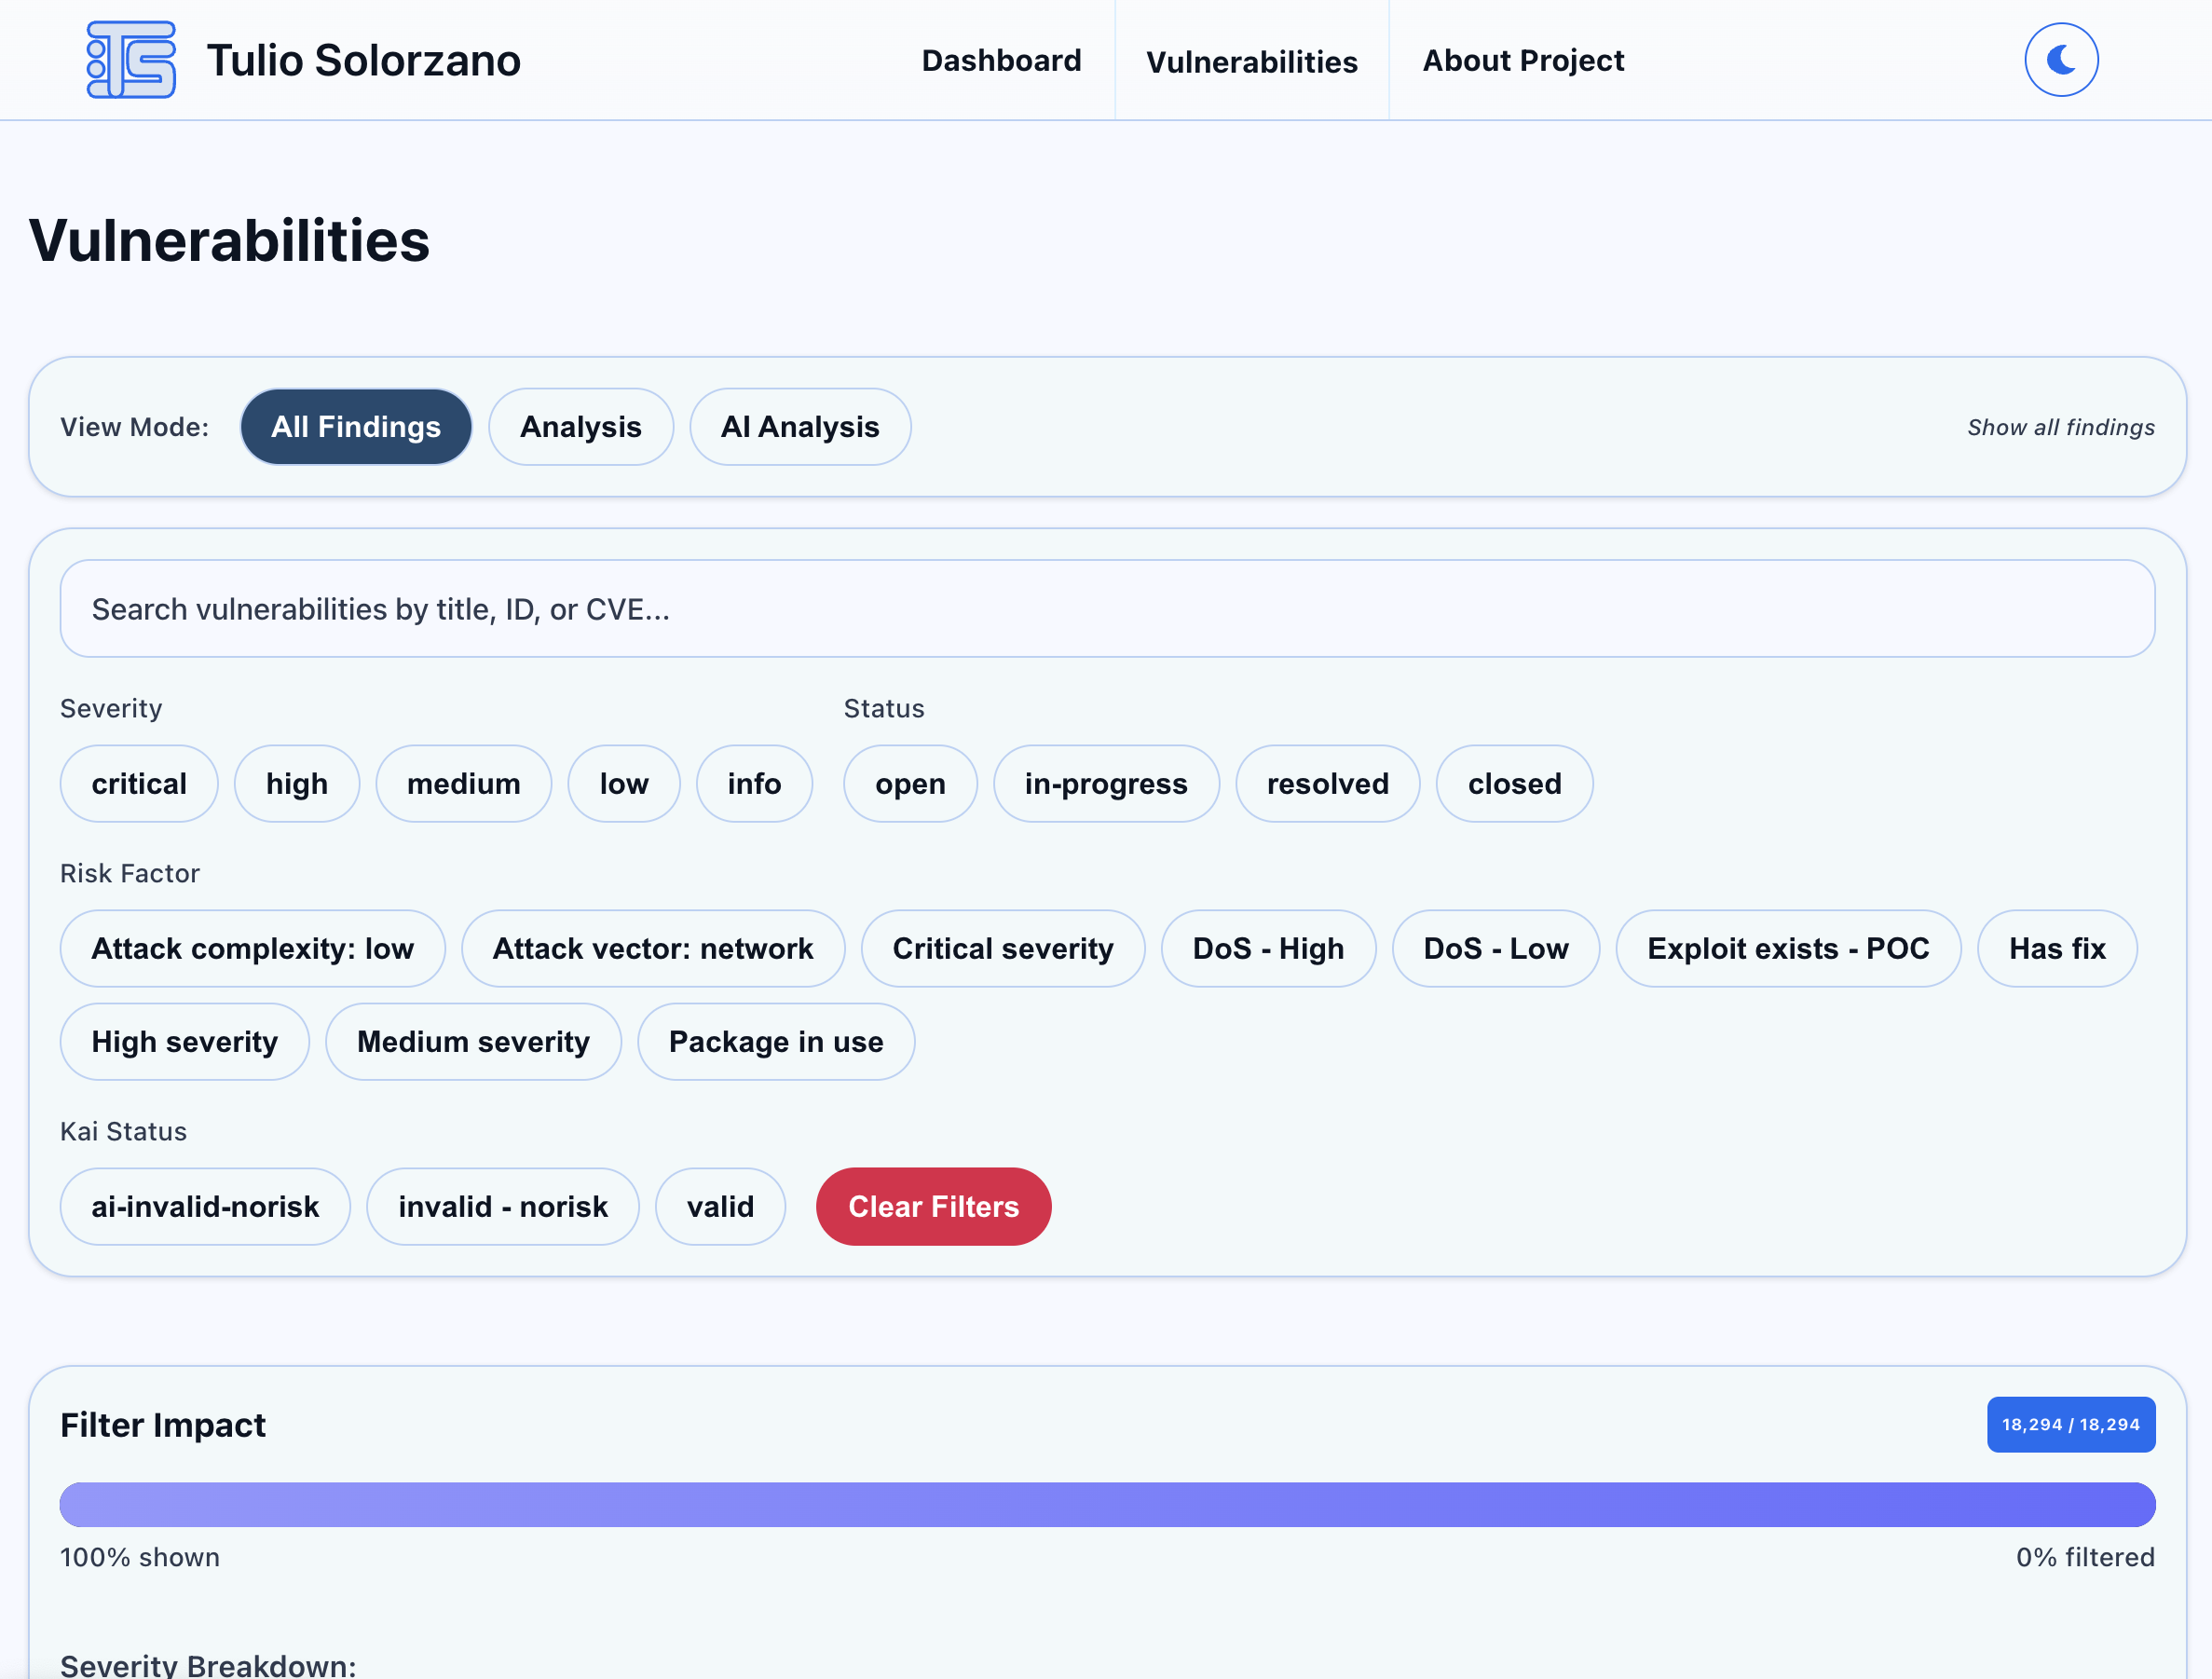
Task: Switch to the Analysis view mode
Action: [581, 427]
